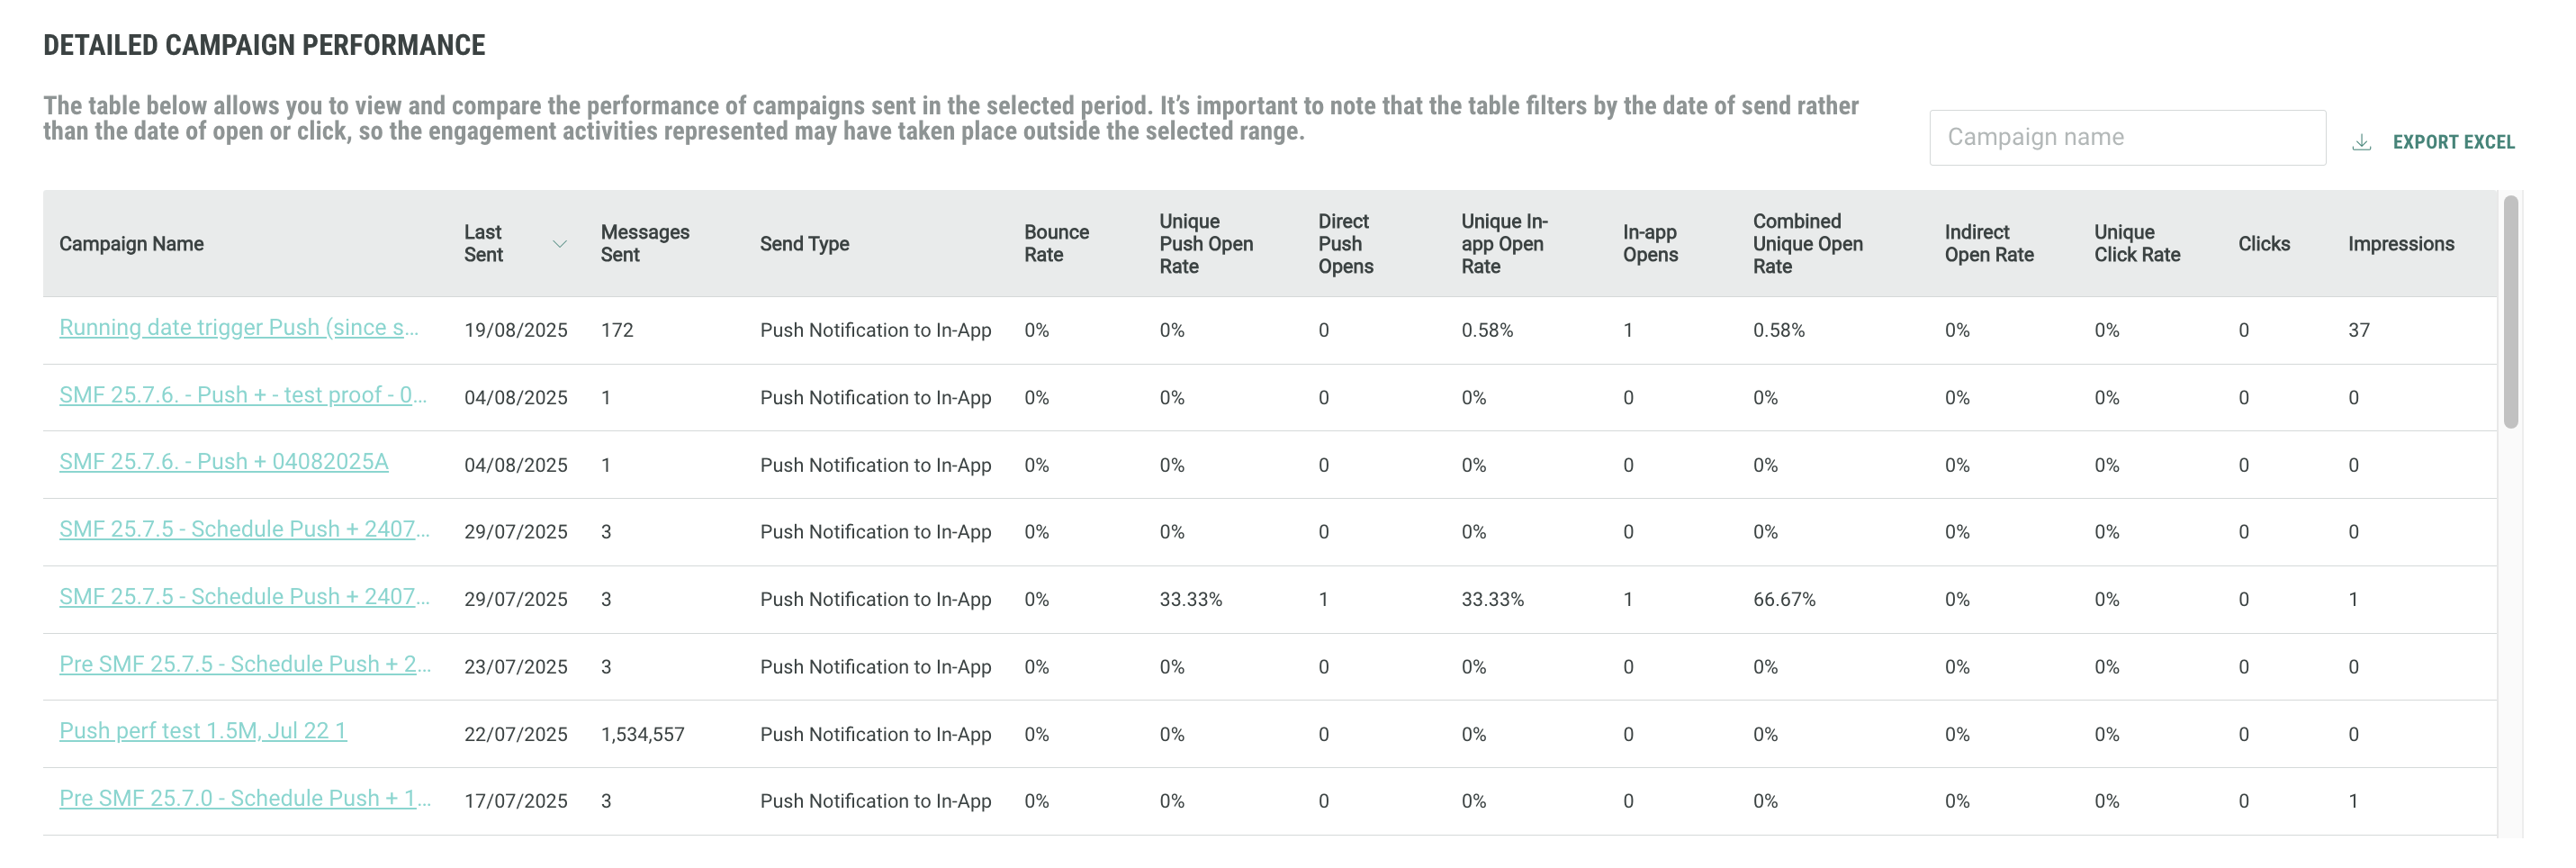Viewport: 2576px width, 868px height.
Task: Click the Last Sent sort chevron
Action: 560,244
